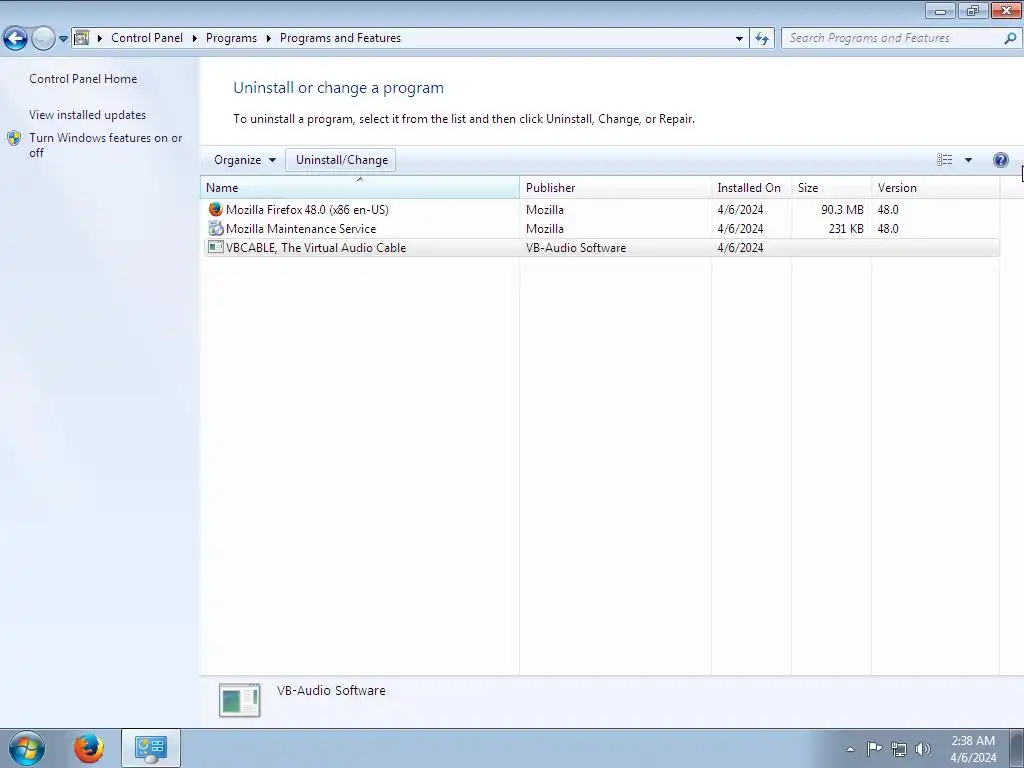Open the recent pages dropdown arrow
This screenshot has width=1024, height=768.
tap(63, 39)
